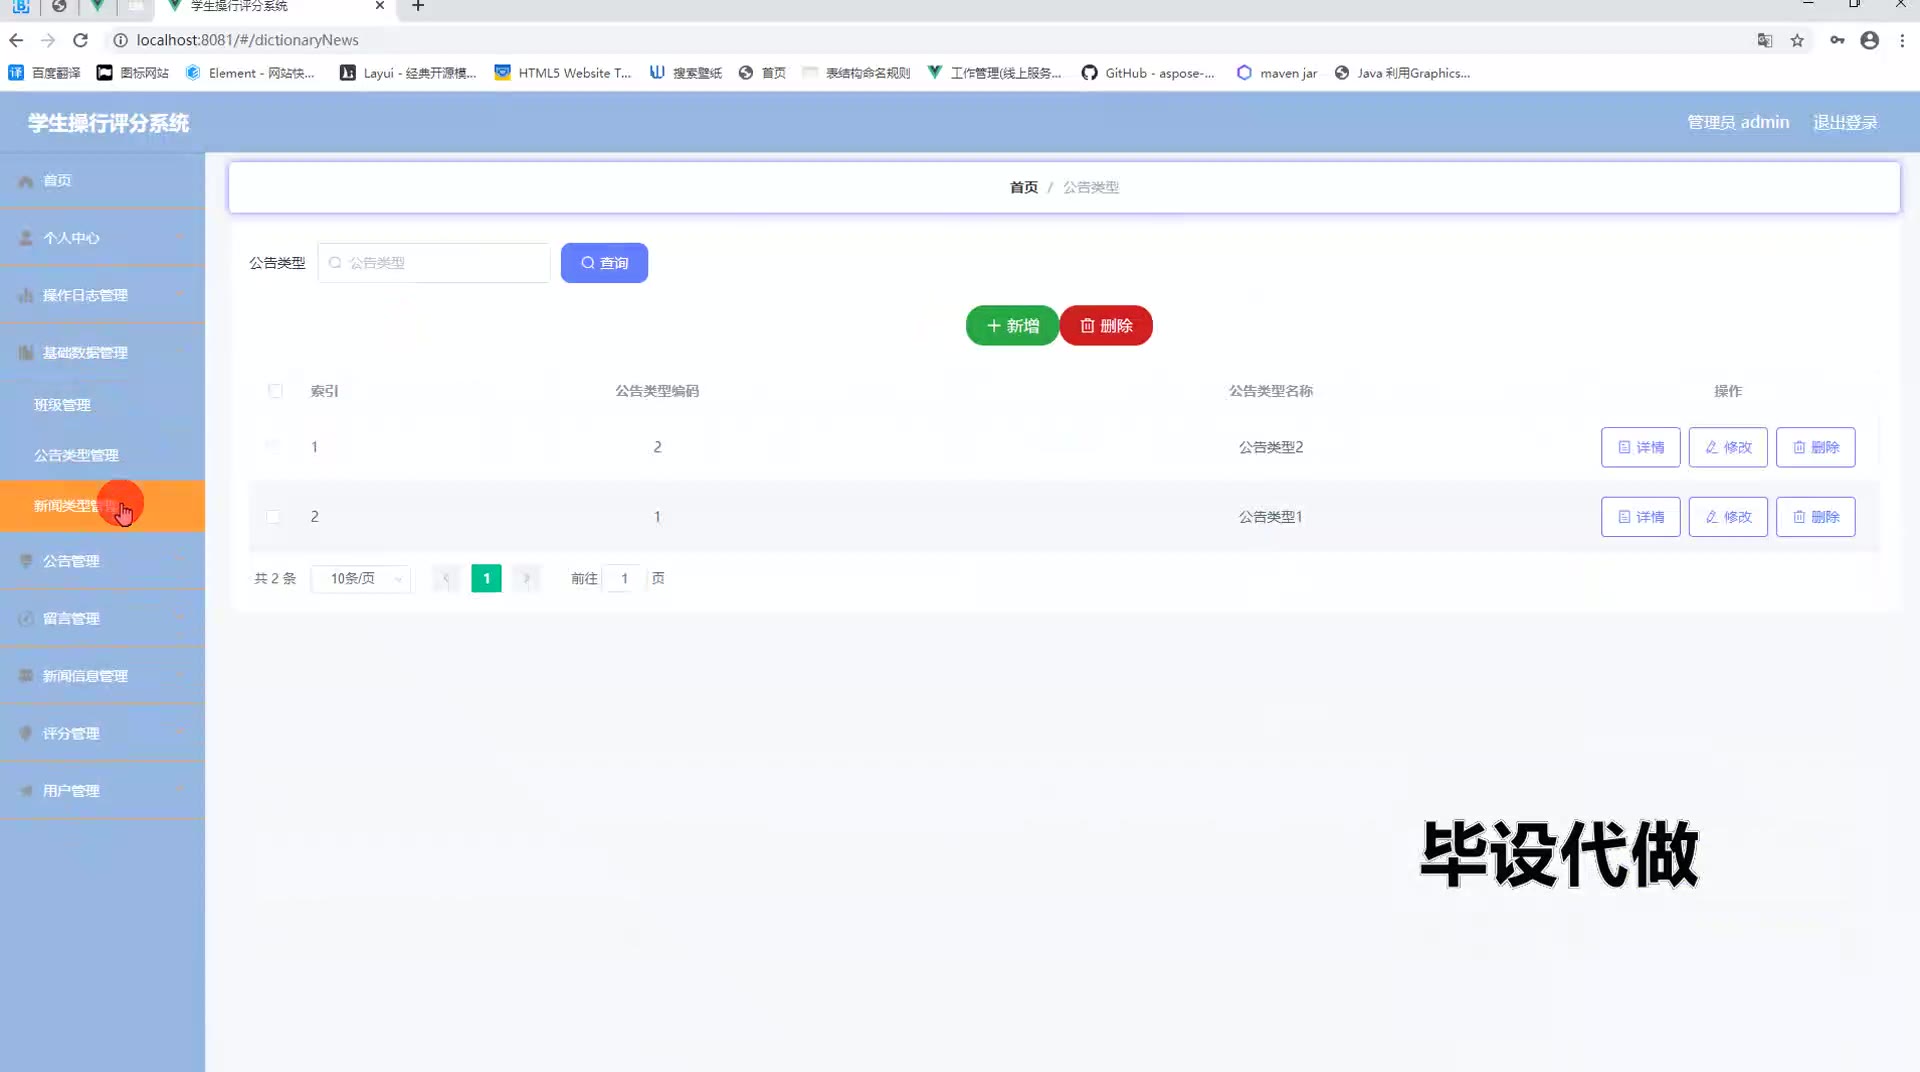Image resolution: width=1920 pixels, height=1072 pixels.
Task: Go to 首页 in the sidebar
Action: 102,181
